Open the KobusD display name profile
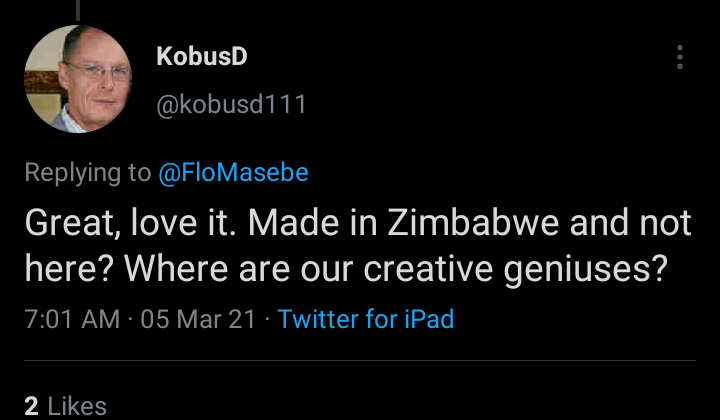 tap(202, 56)
